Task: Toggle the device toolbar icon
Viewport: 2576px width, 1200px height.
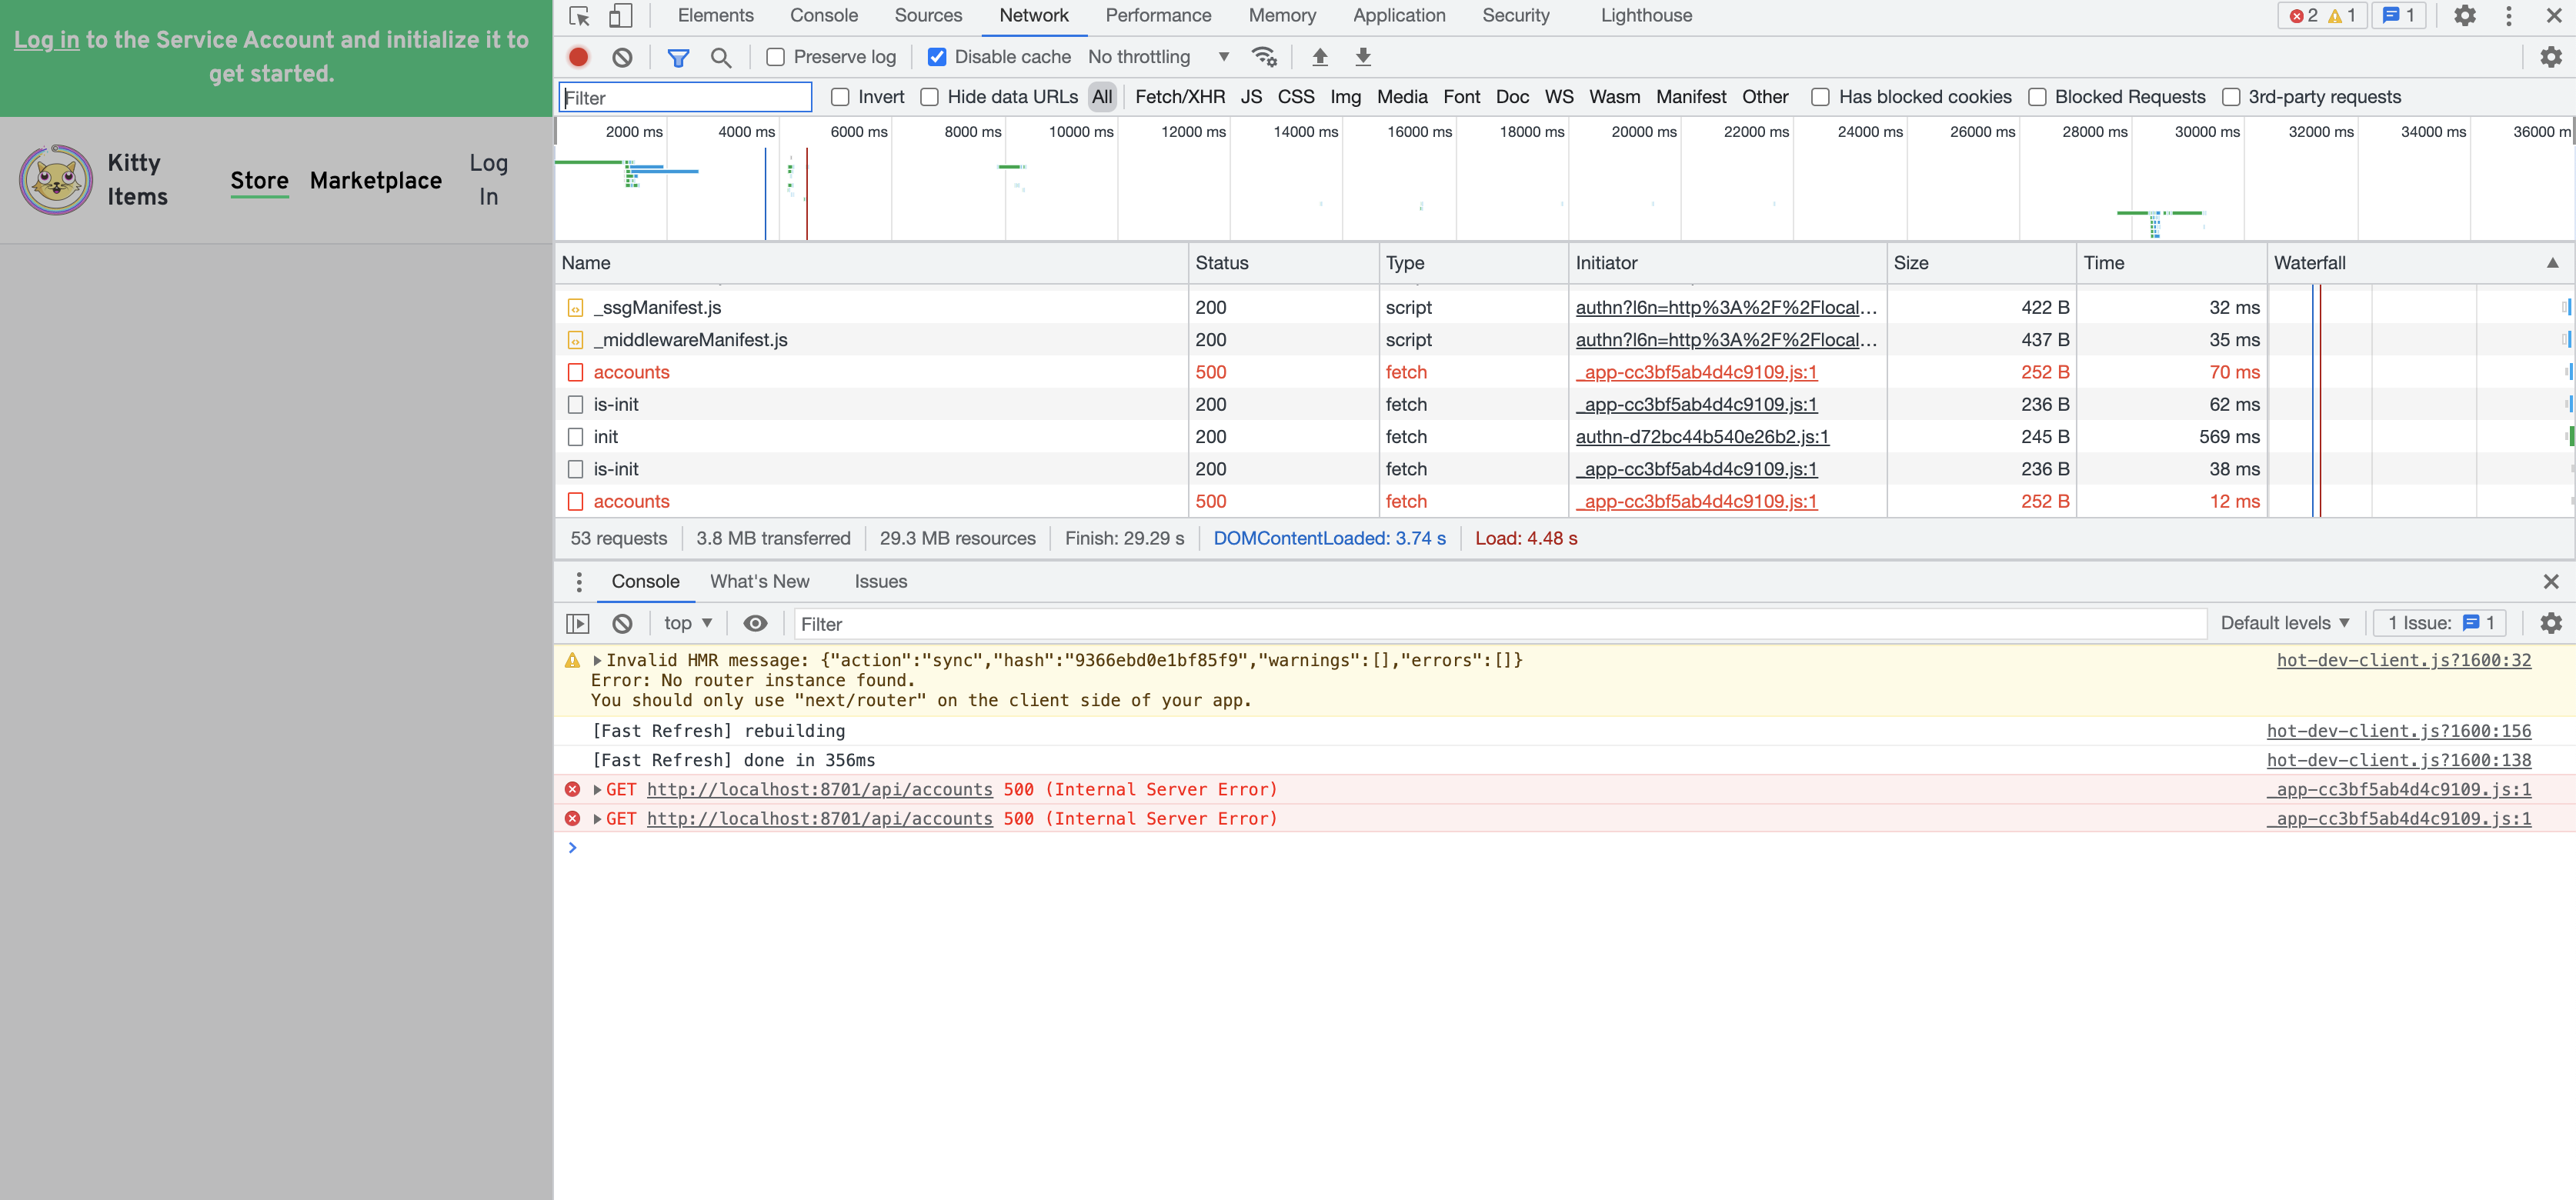Action: coord(621,16)
